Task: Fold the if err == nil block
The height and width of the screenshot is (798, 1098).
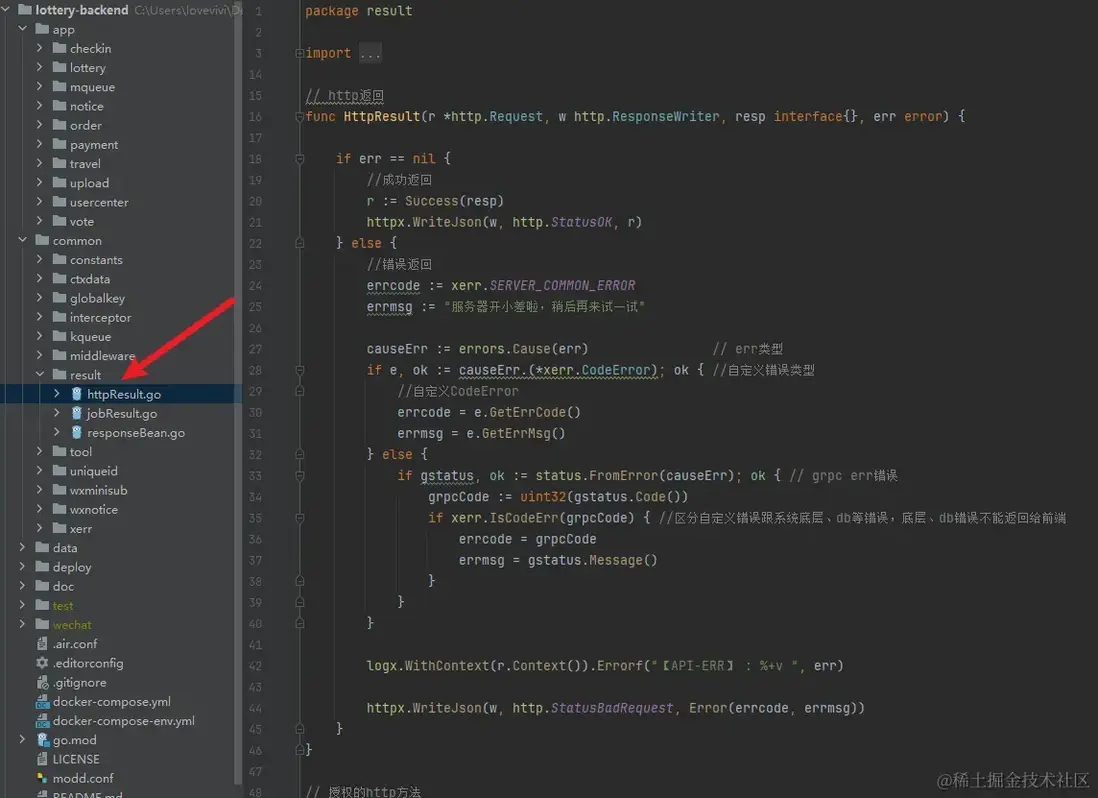Action: pyautogui.click(x=300, y=159)
